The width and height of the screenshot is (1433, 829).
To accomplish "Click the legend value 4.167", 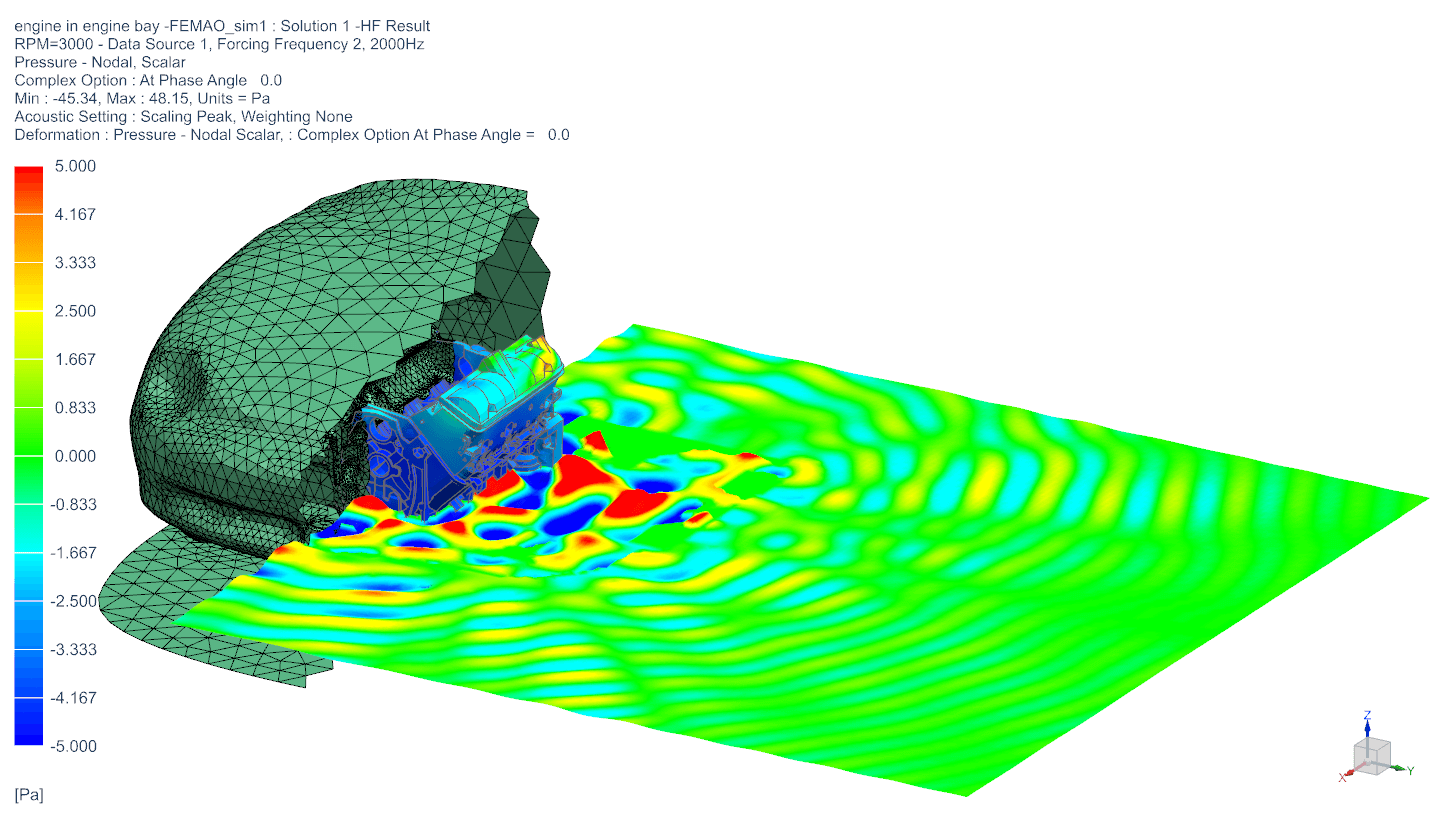I will click(x=76, y=214).
